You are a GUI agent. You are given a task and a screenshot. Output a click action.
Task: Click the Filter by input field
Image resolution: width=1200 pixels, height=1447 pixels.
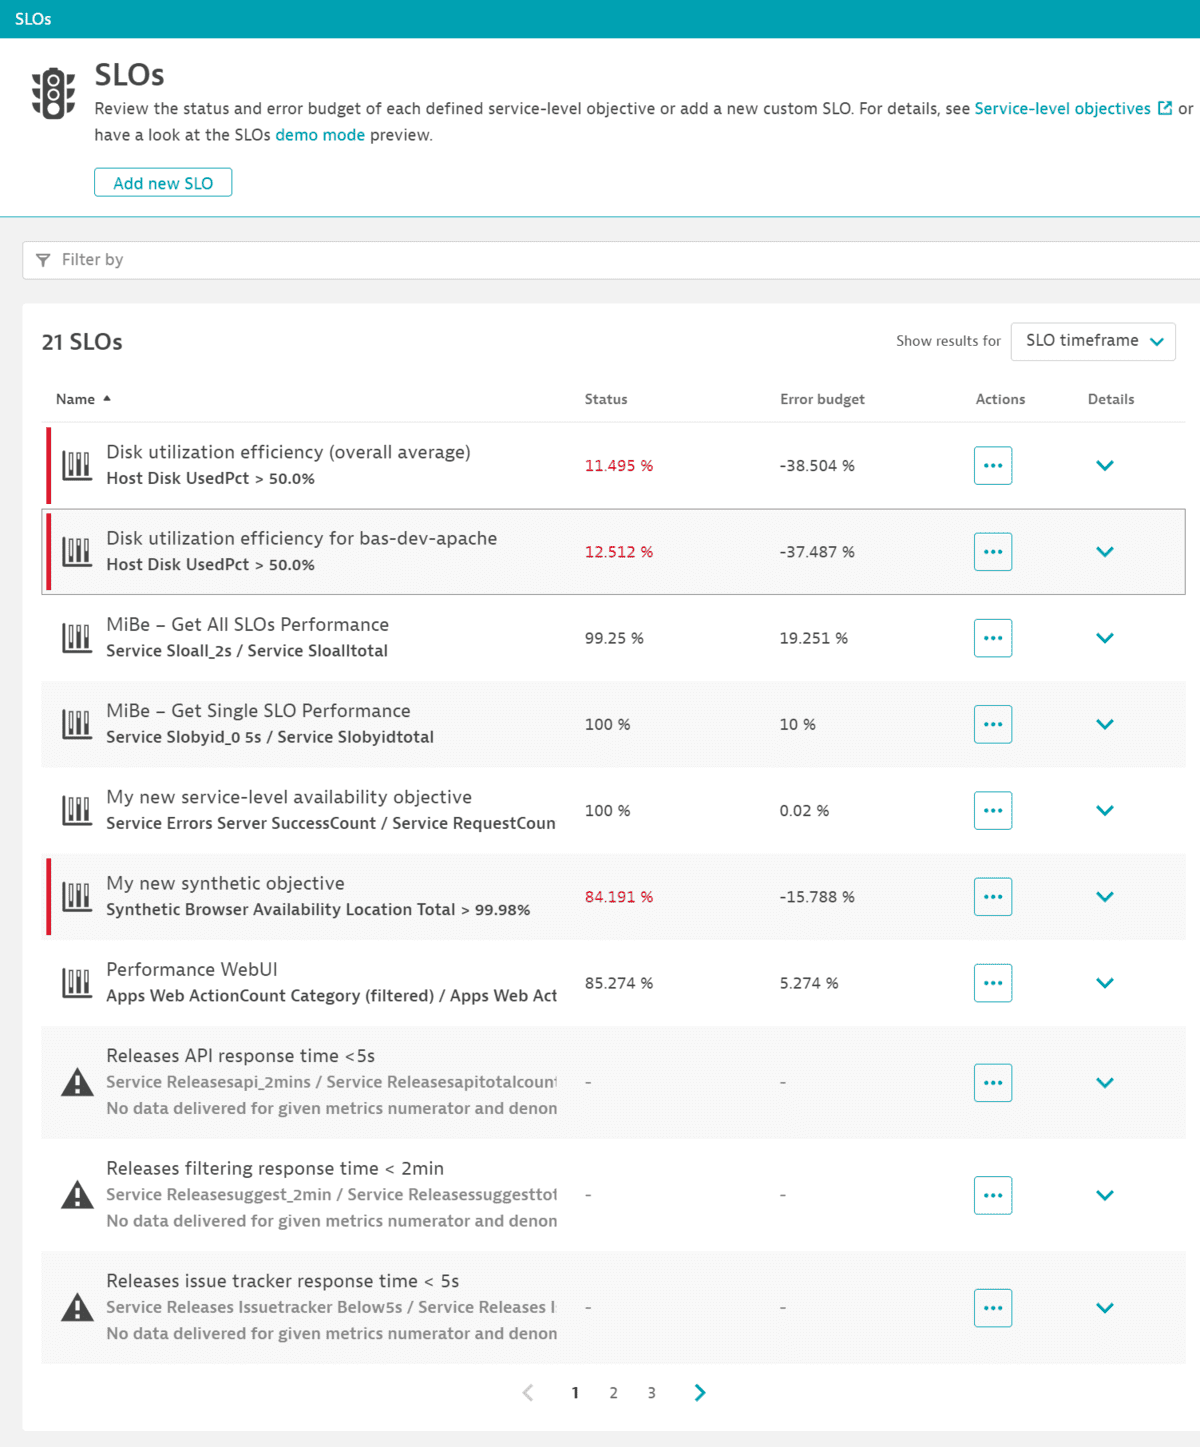611,260
